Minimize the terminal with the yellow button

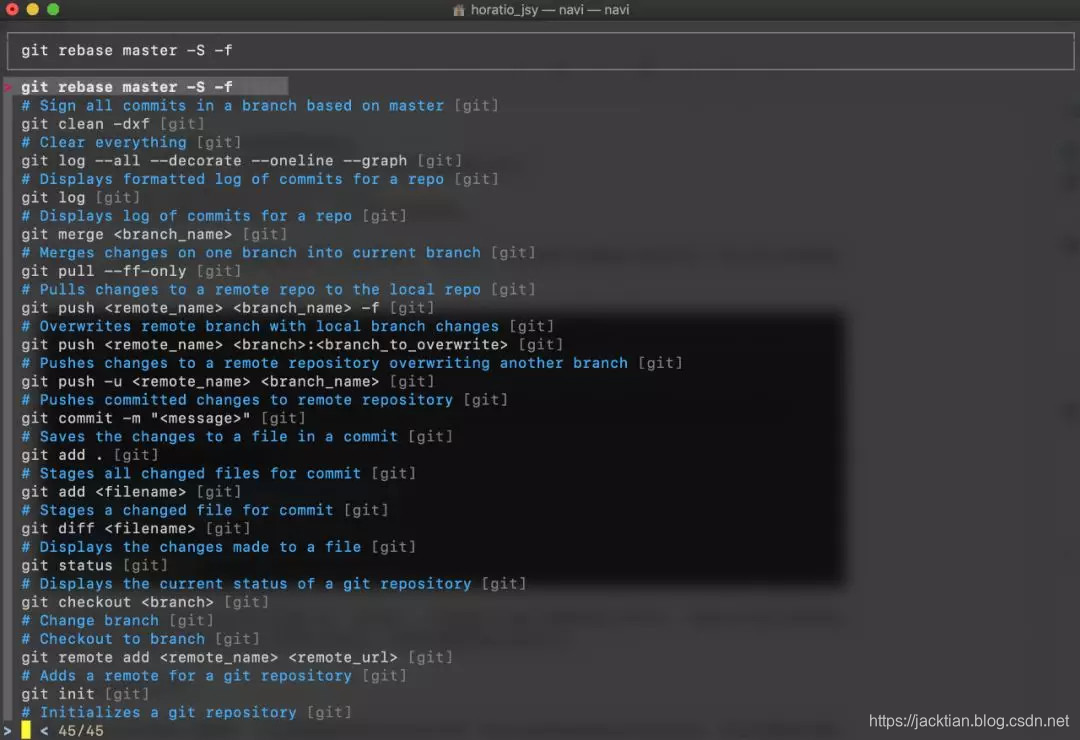click(x=32, y=9)
